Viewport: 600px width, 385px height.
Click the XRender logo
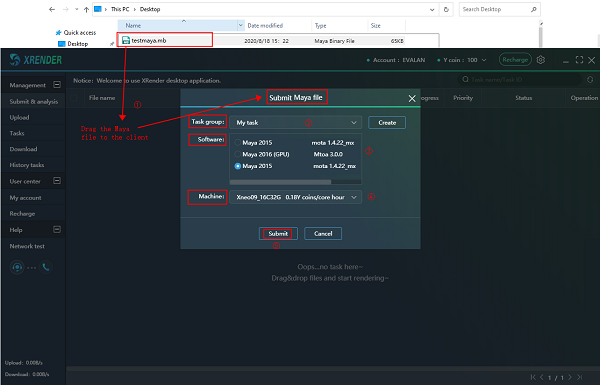[36, 60]
